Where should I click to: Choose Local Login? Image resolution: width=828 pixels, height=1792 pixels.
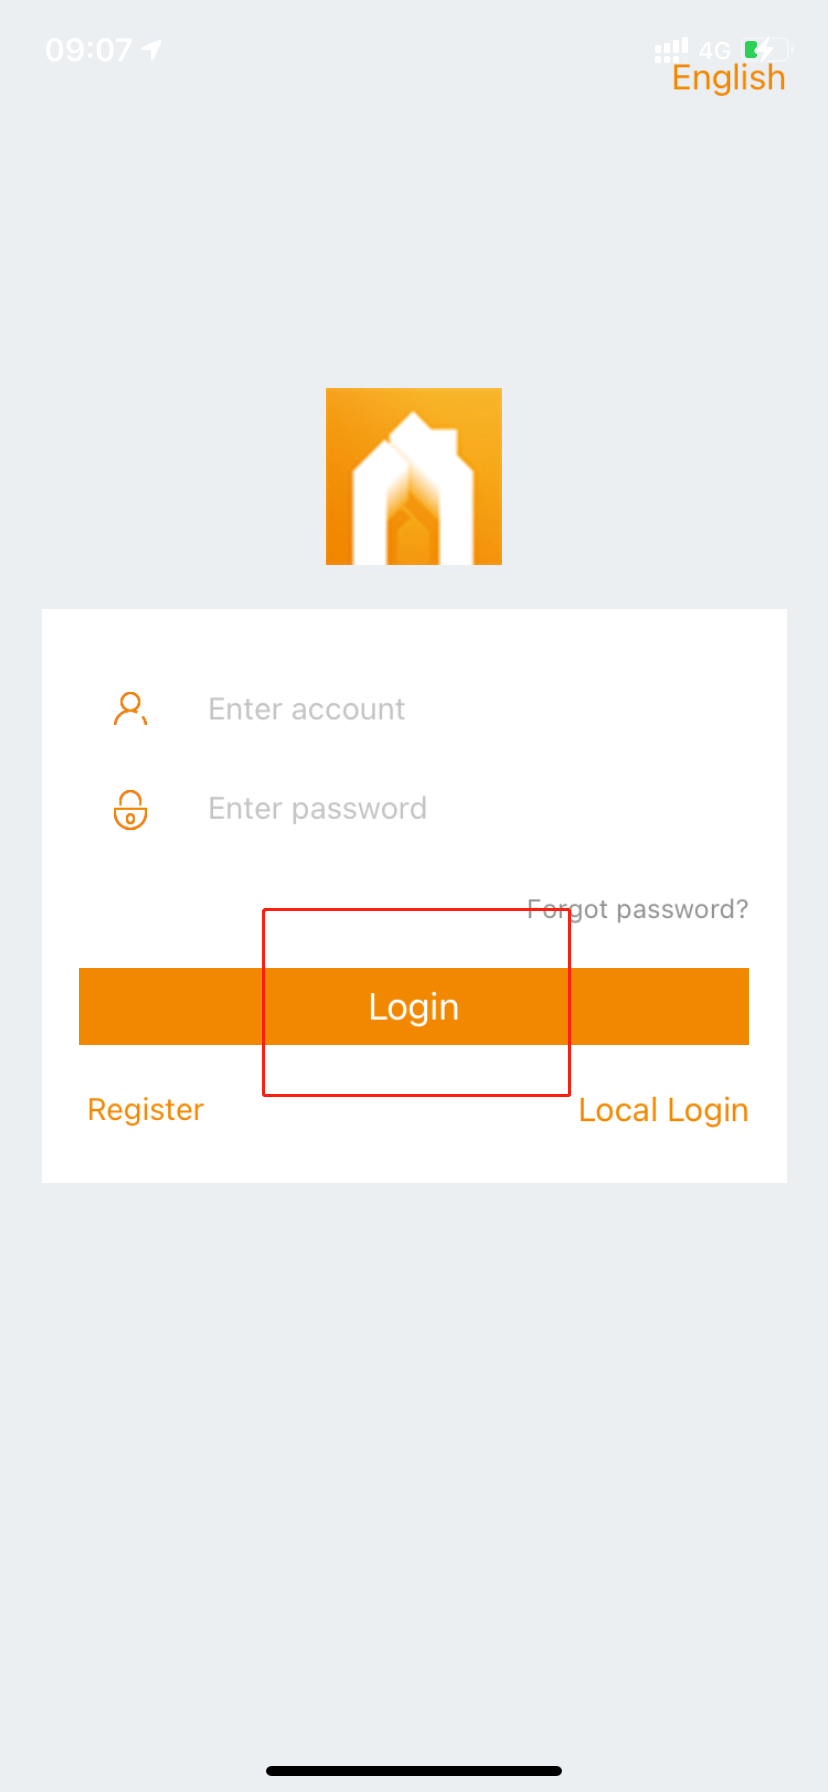[x=663, y=1110]
